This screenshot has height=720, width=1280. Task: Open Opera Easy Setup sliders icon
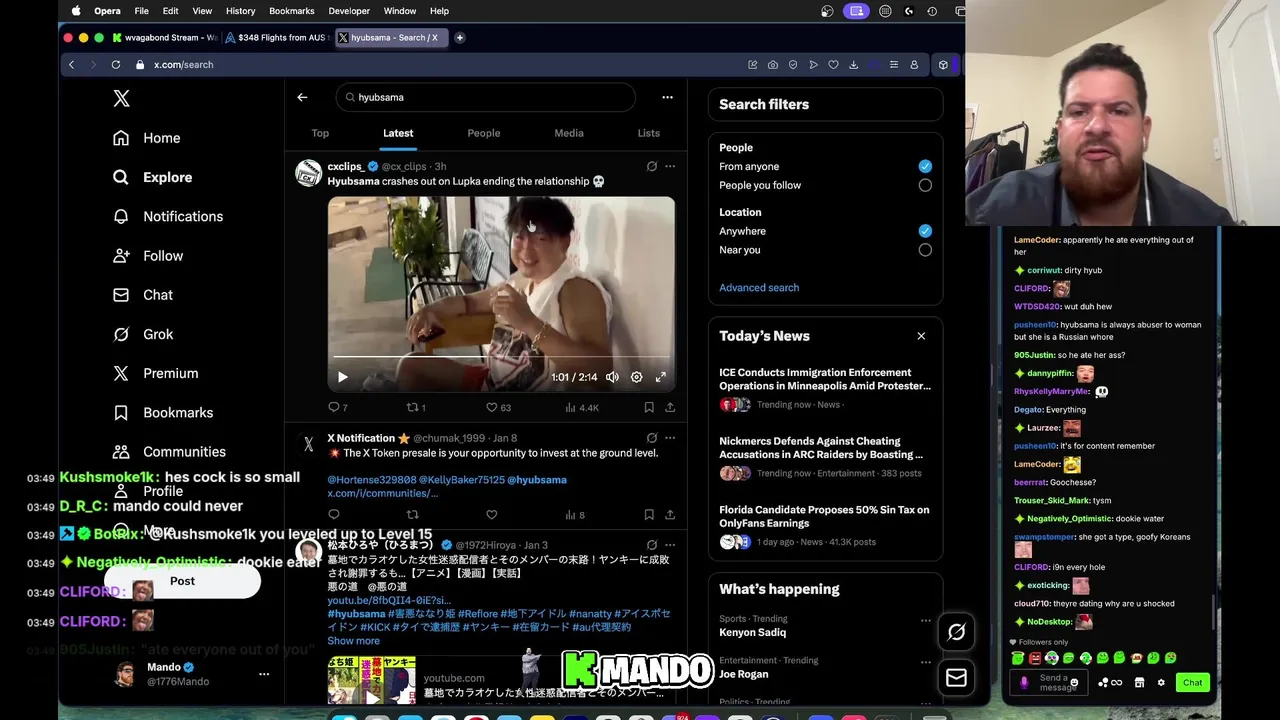click(894, 64)
